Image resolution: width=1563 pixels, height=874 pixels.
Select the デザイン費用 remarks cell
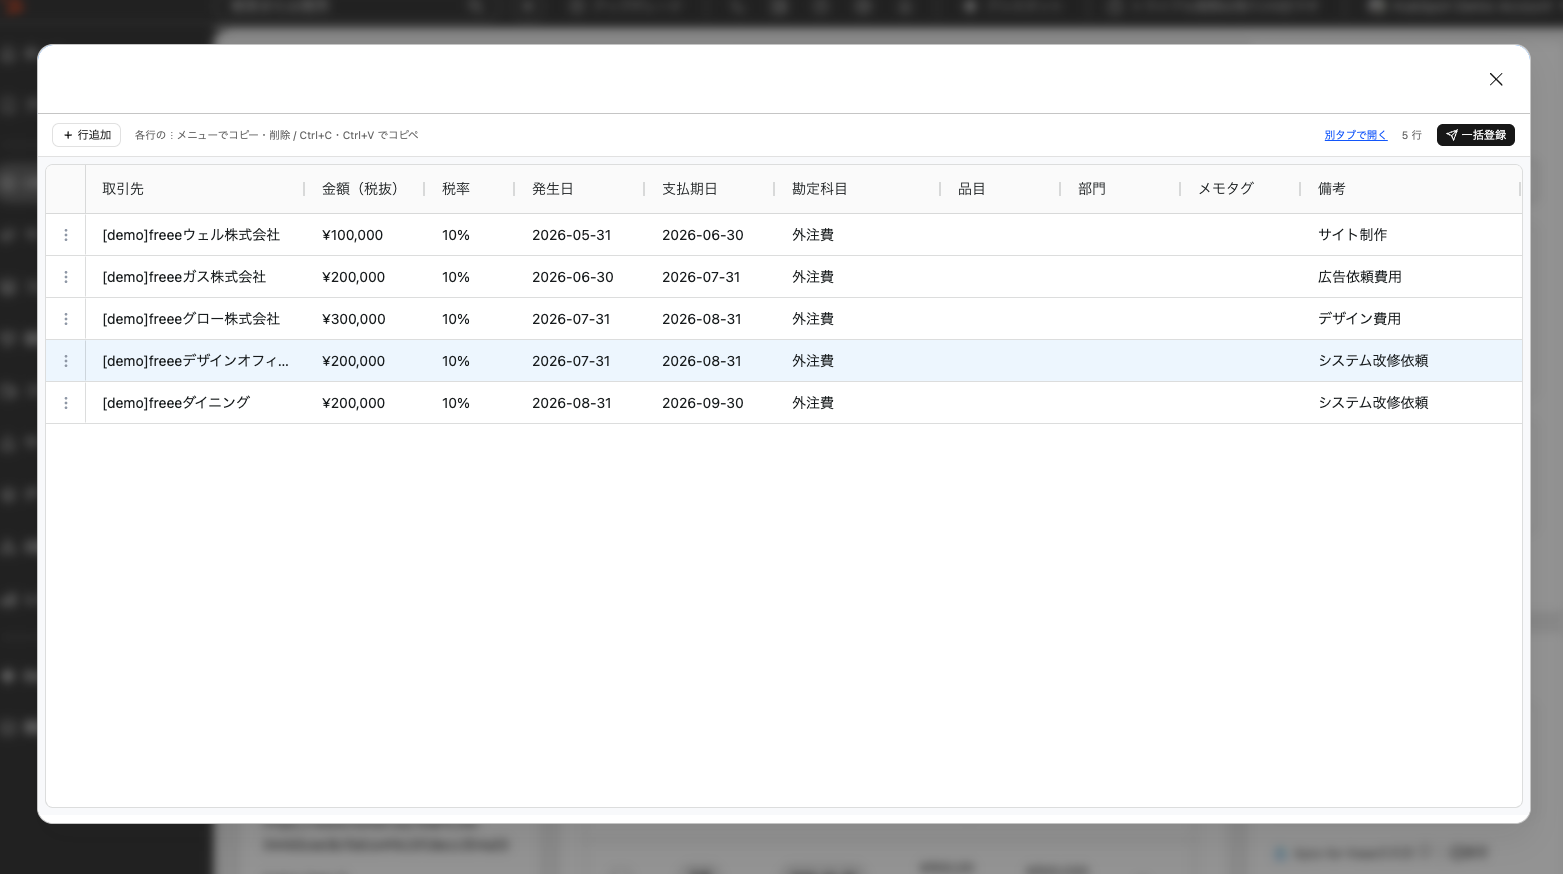pyautogui.click(x=1411, y=319)
